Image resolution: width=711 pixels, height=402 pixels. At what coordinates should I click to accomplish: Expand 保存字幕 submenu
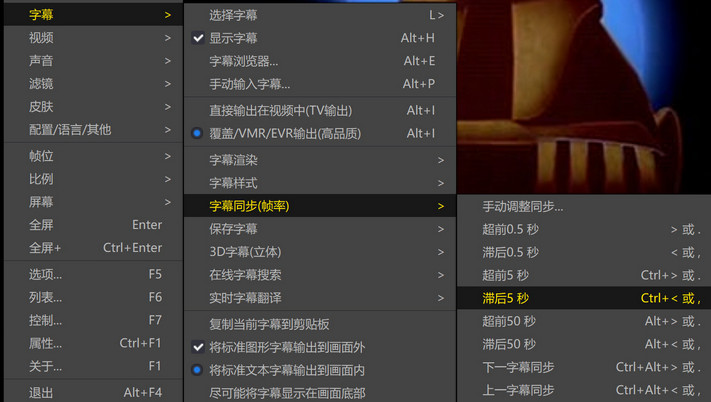[x=320, y=229]
